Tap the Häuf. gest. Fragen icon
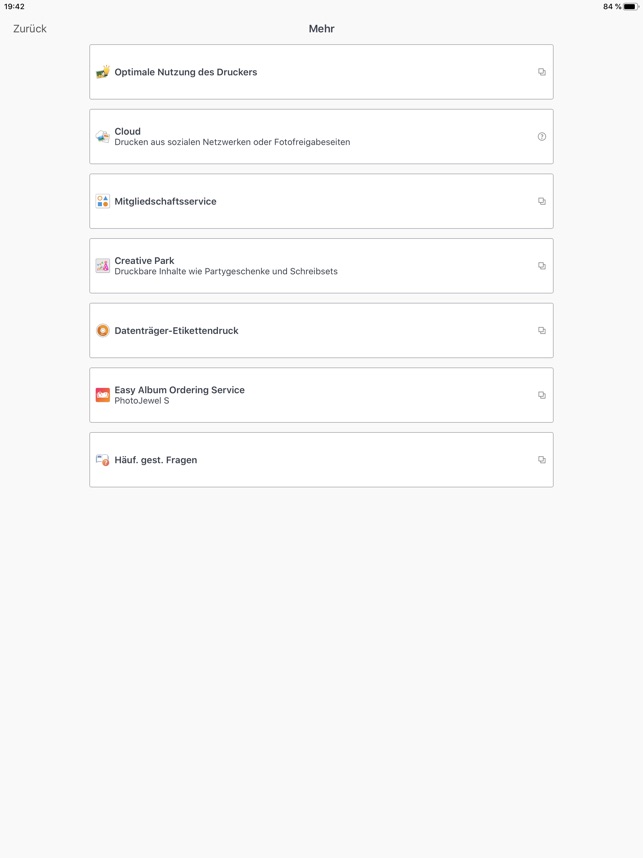Viewport: 643px width, 858px height. point(103,460)
